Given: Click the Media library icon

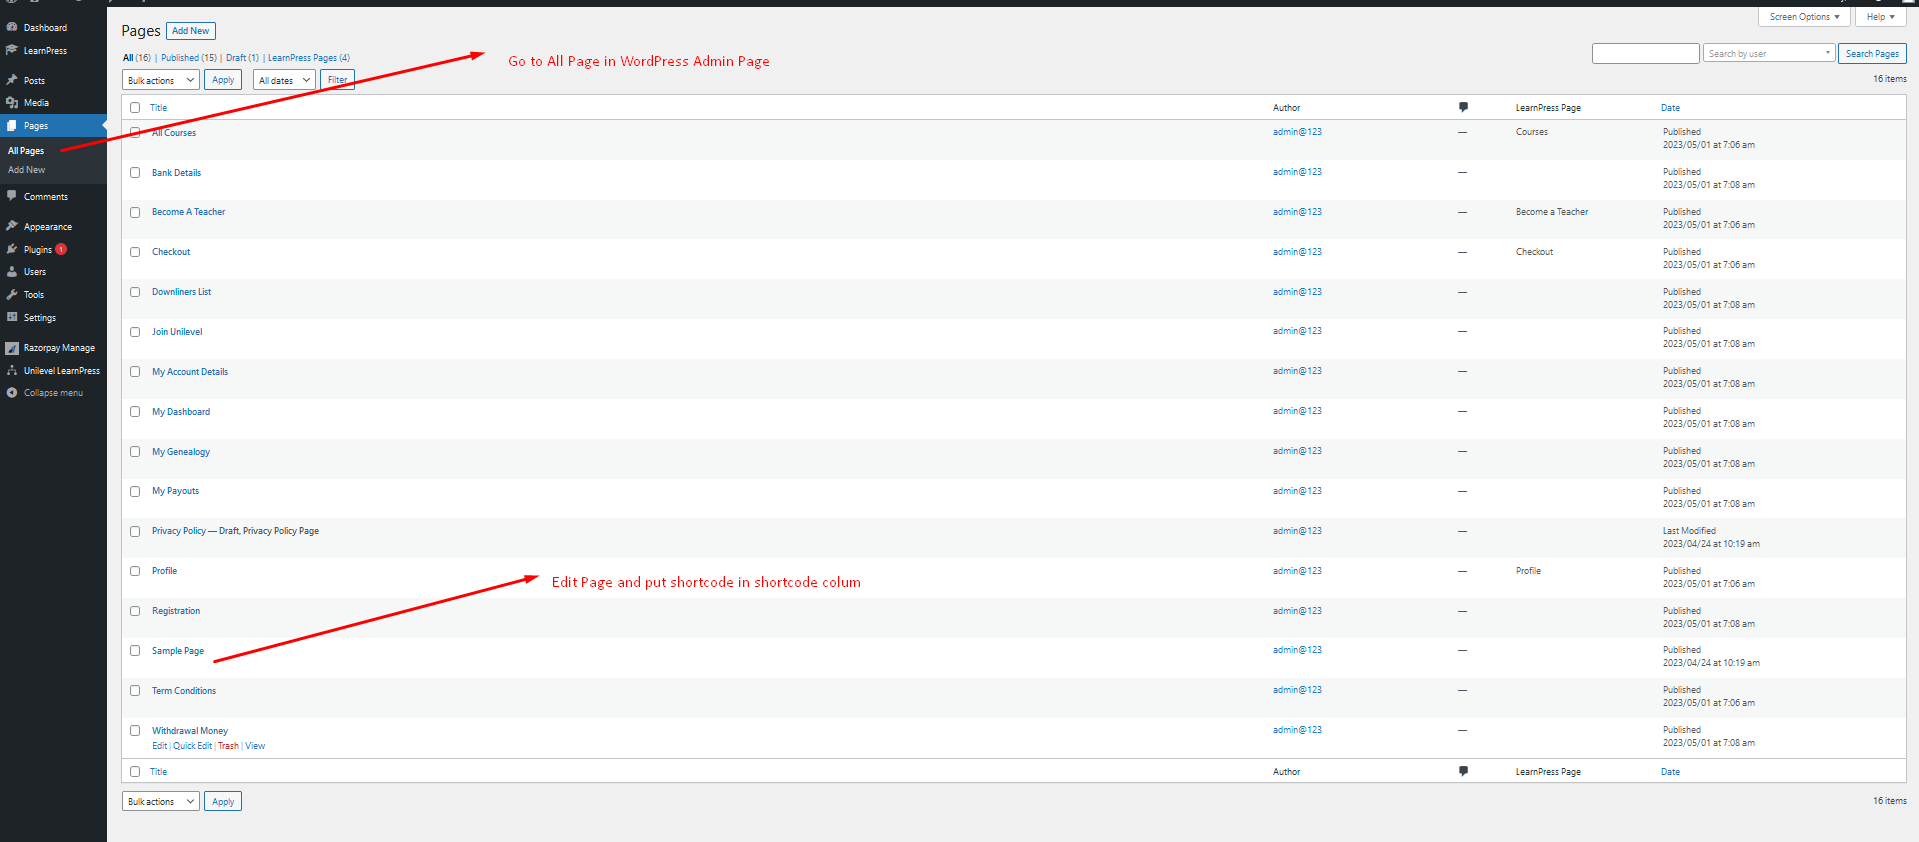Looking at the screenshot, I should [x=12, y=103].
